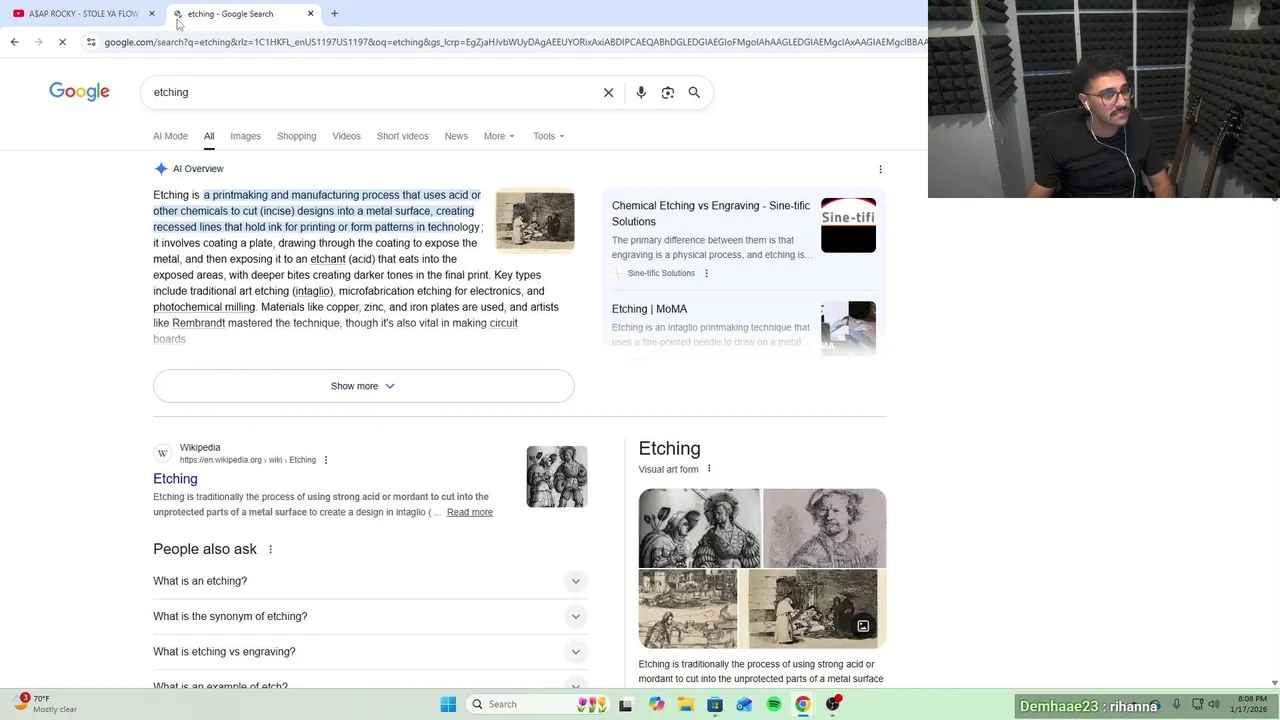
Task: Open AI Overview three-dot options menu
Action: pyautogui.click(x=880, y=169)
